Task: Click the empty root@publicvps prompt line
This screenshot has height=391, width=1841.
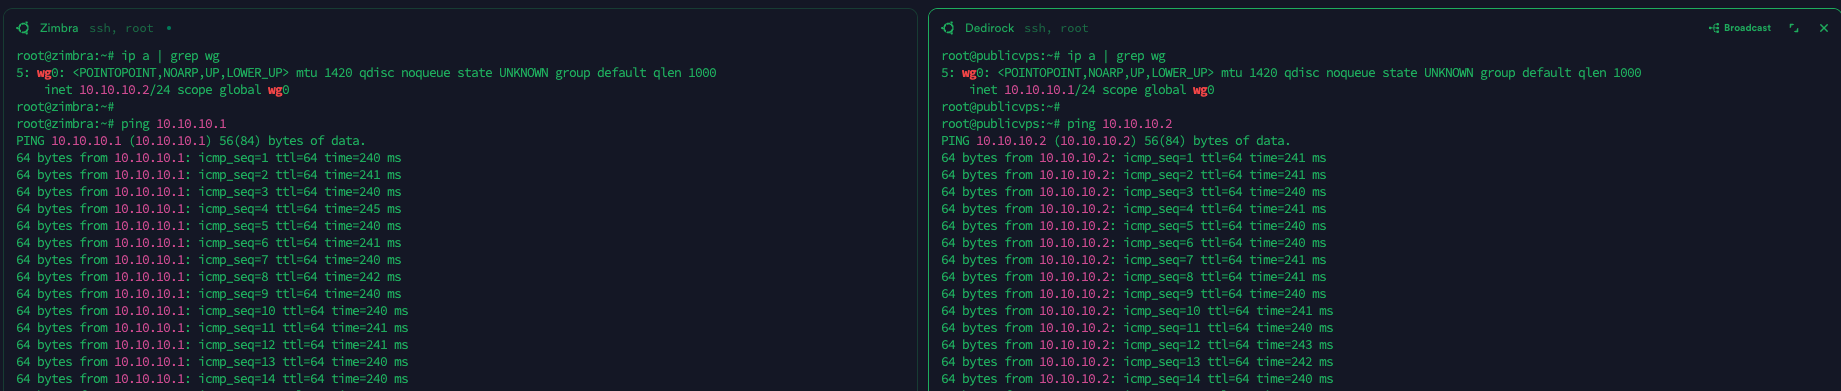Action: (x=1001, y=107)
